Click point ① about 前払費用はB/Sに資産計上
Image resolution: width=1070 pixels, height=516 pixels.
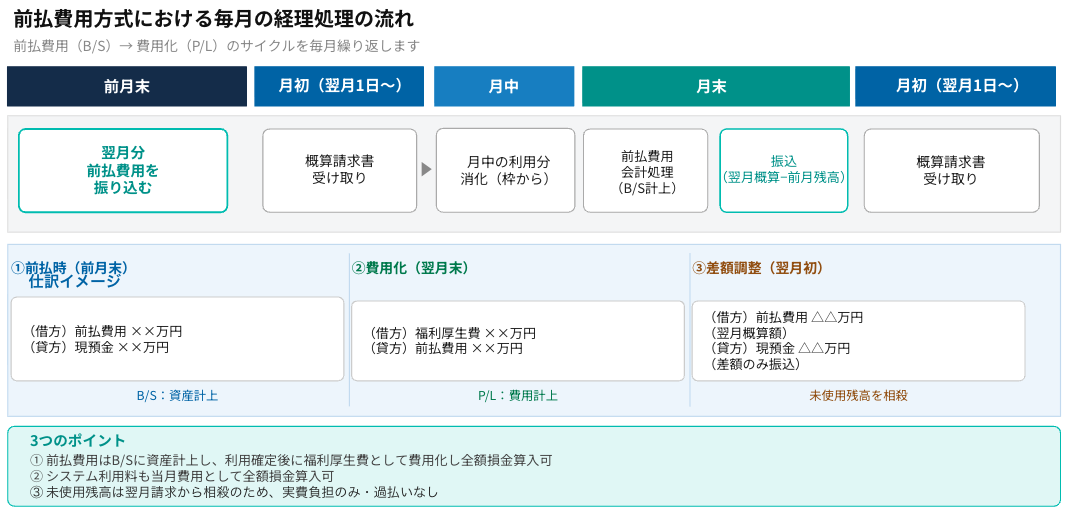(x=291, y=460)
